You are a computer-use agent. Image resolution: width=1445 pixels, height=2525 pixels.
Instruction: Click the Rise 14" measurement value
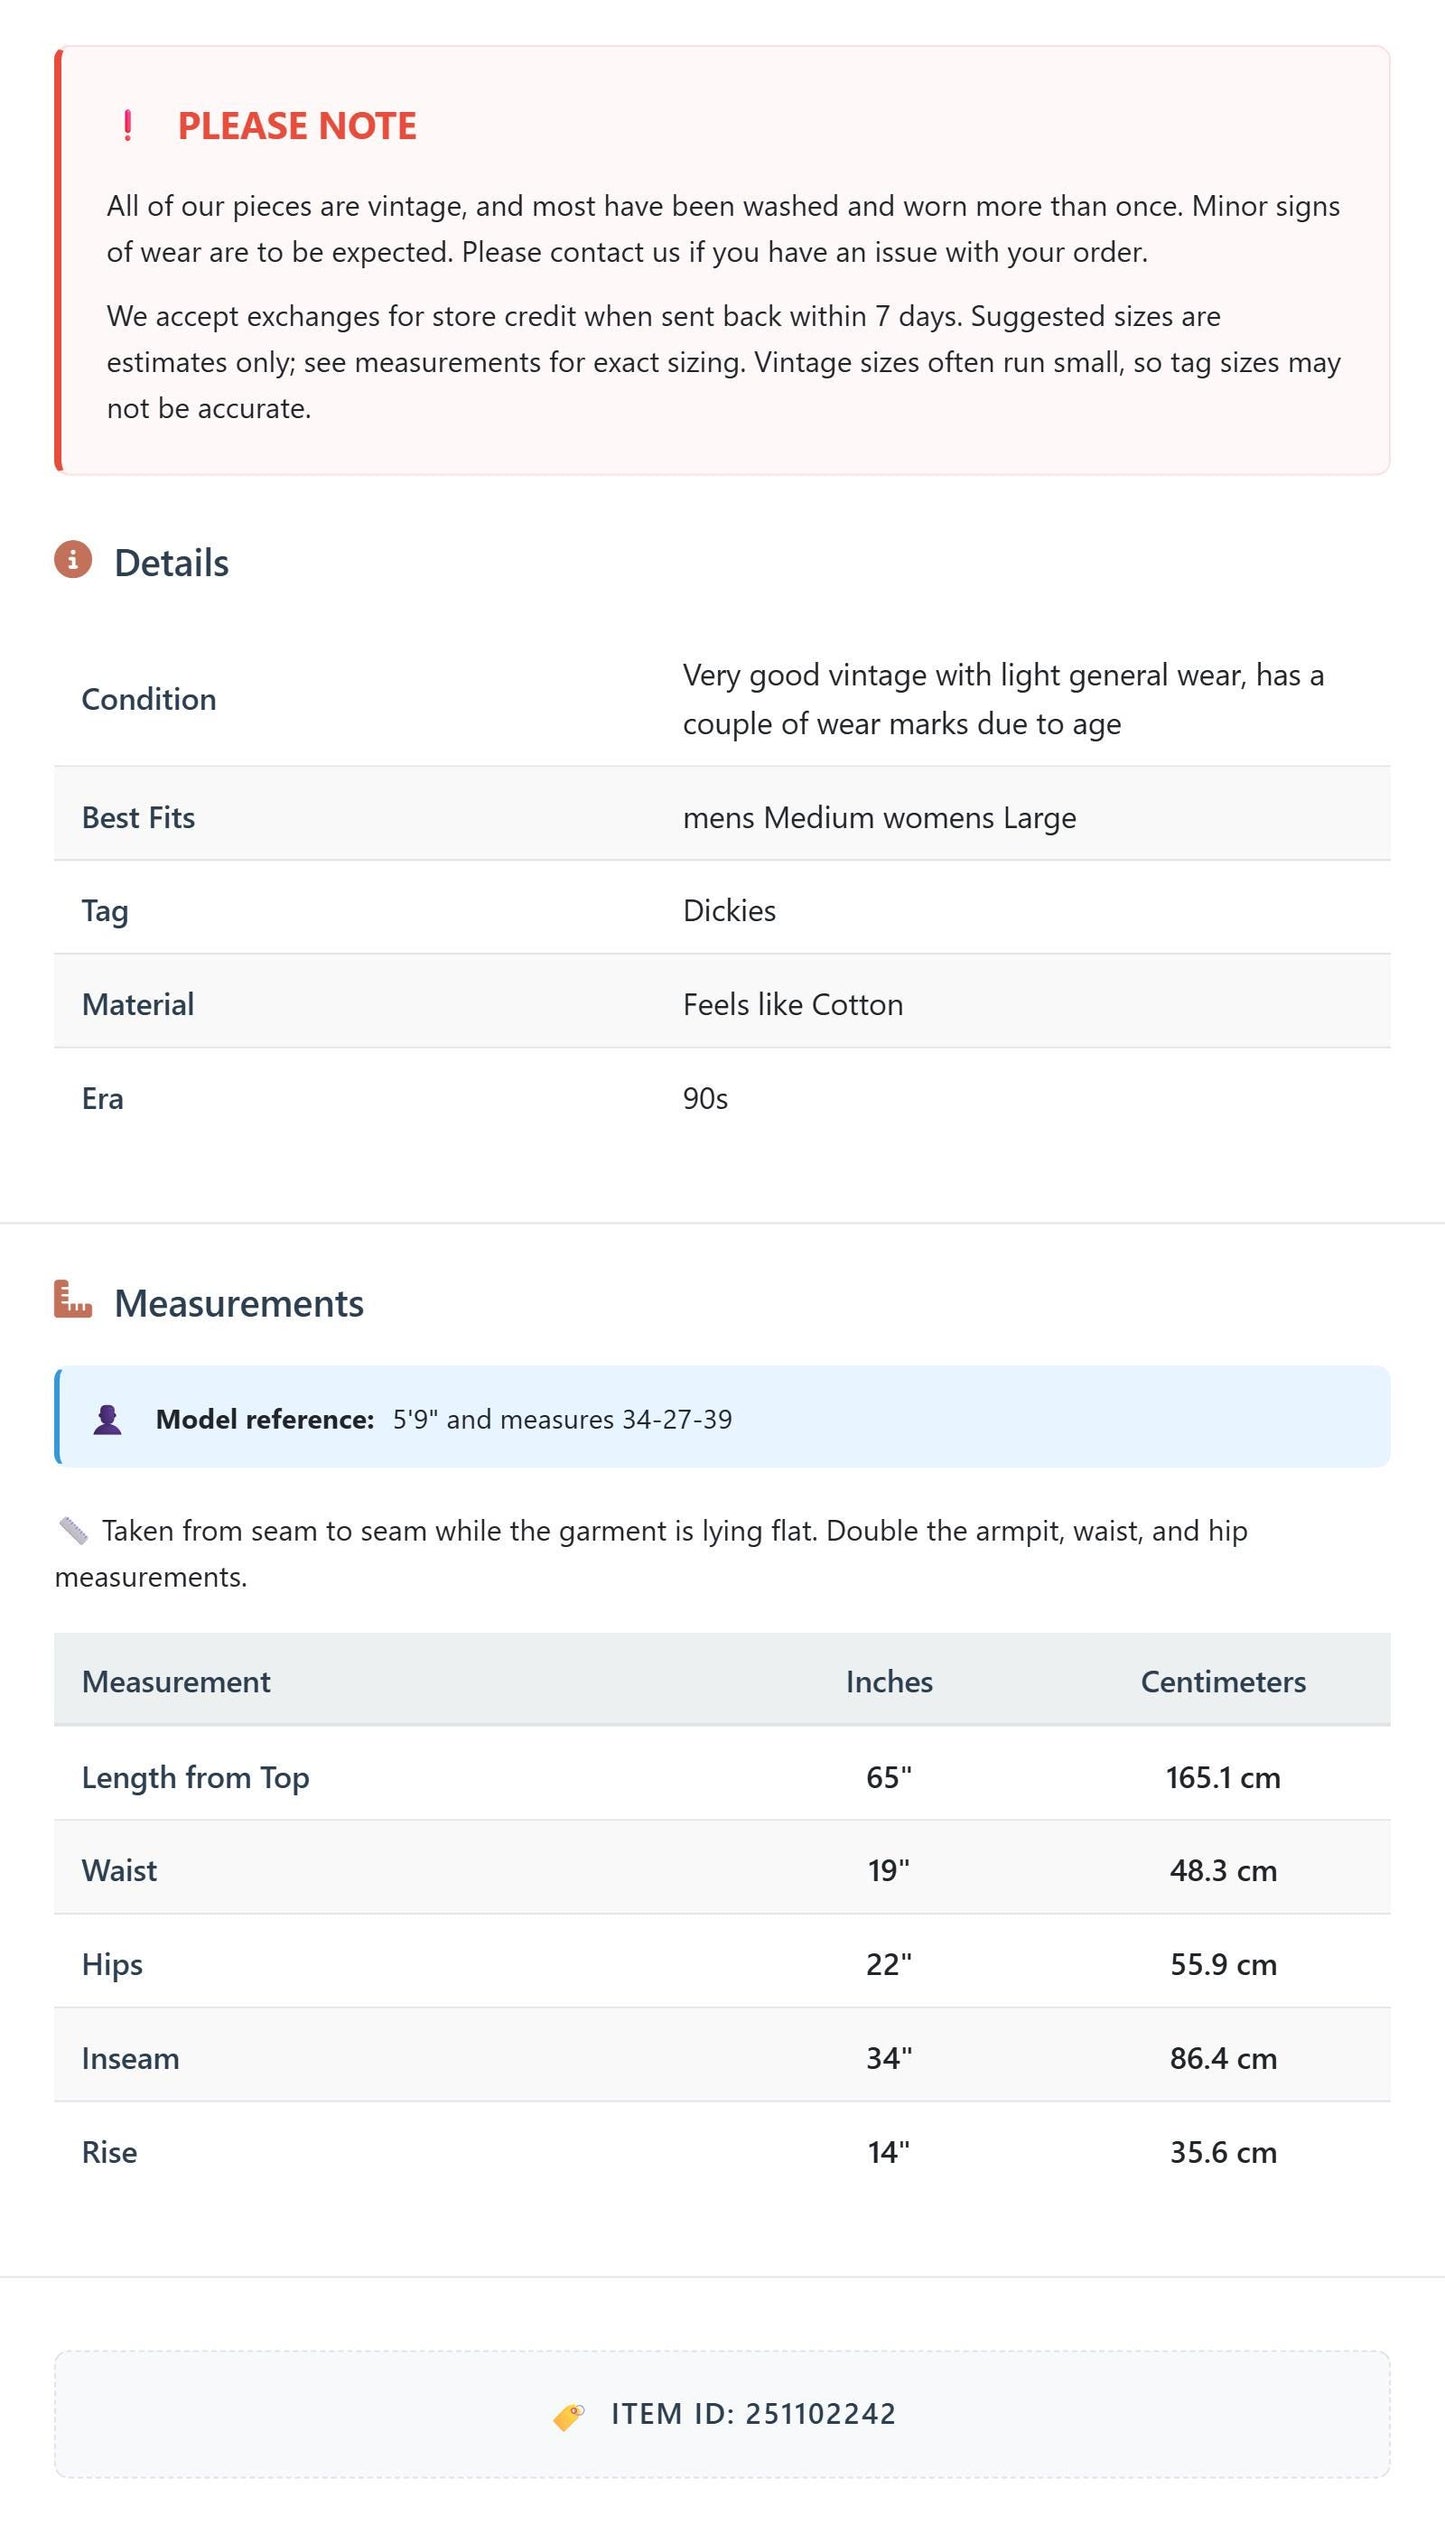(889, 2152)
